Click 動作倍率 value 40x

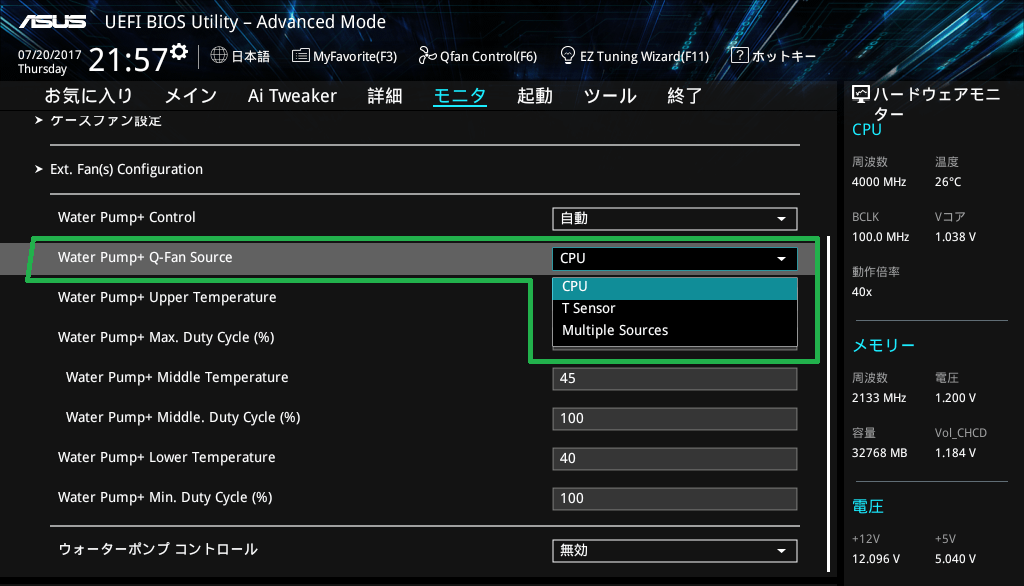(x=862, y=292)
